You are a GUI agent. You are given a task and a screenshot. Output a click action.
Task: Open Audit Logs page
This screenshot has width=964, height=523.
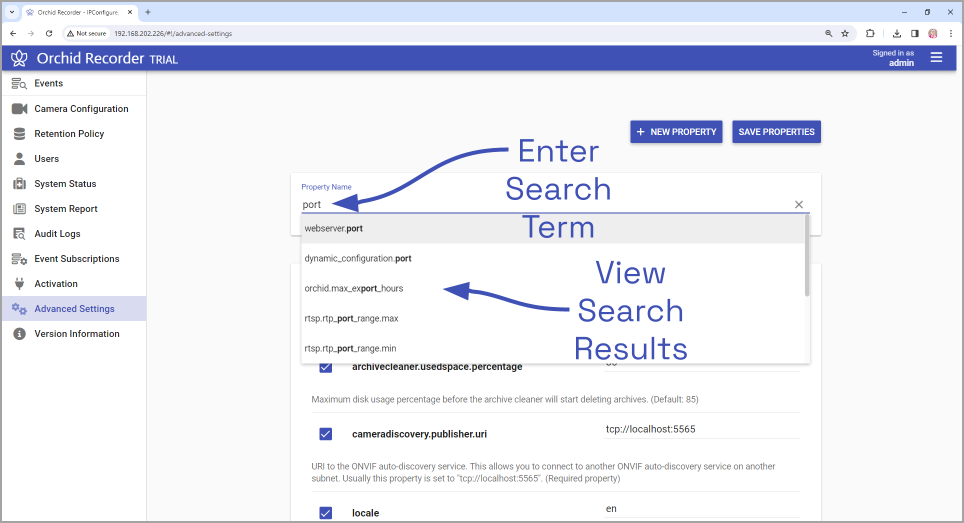click(x=57, y=234)
